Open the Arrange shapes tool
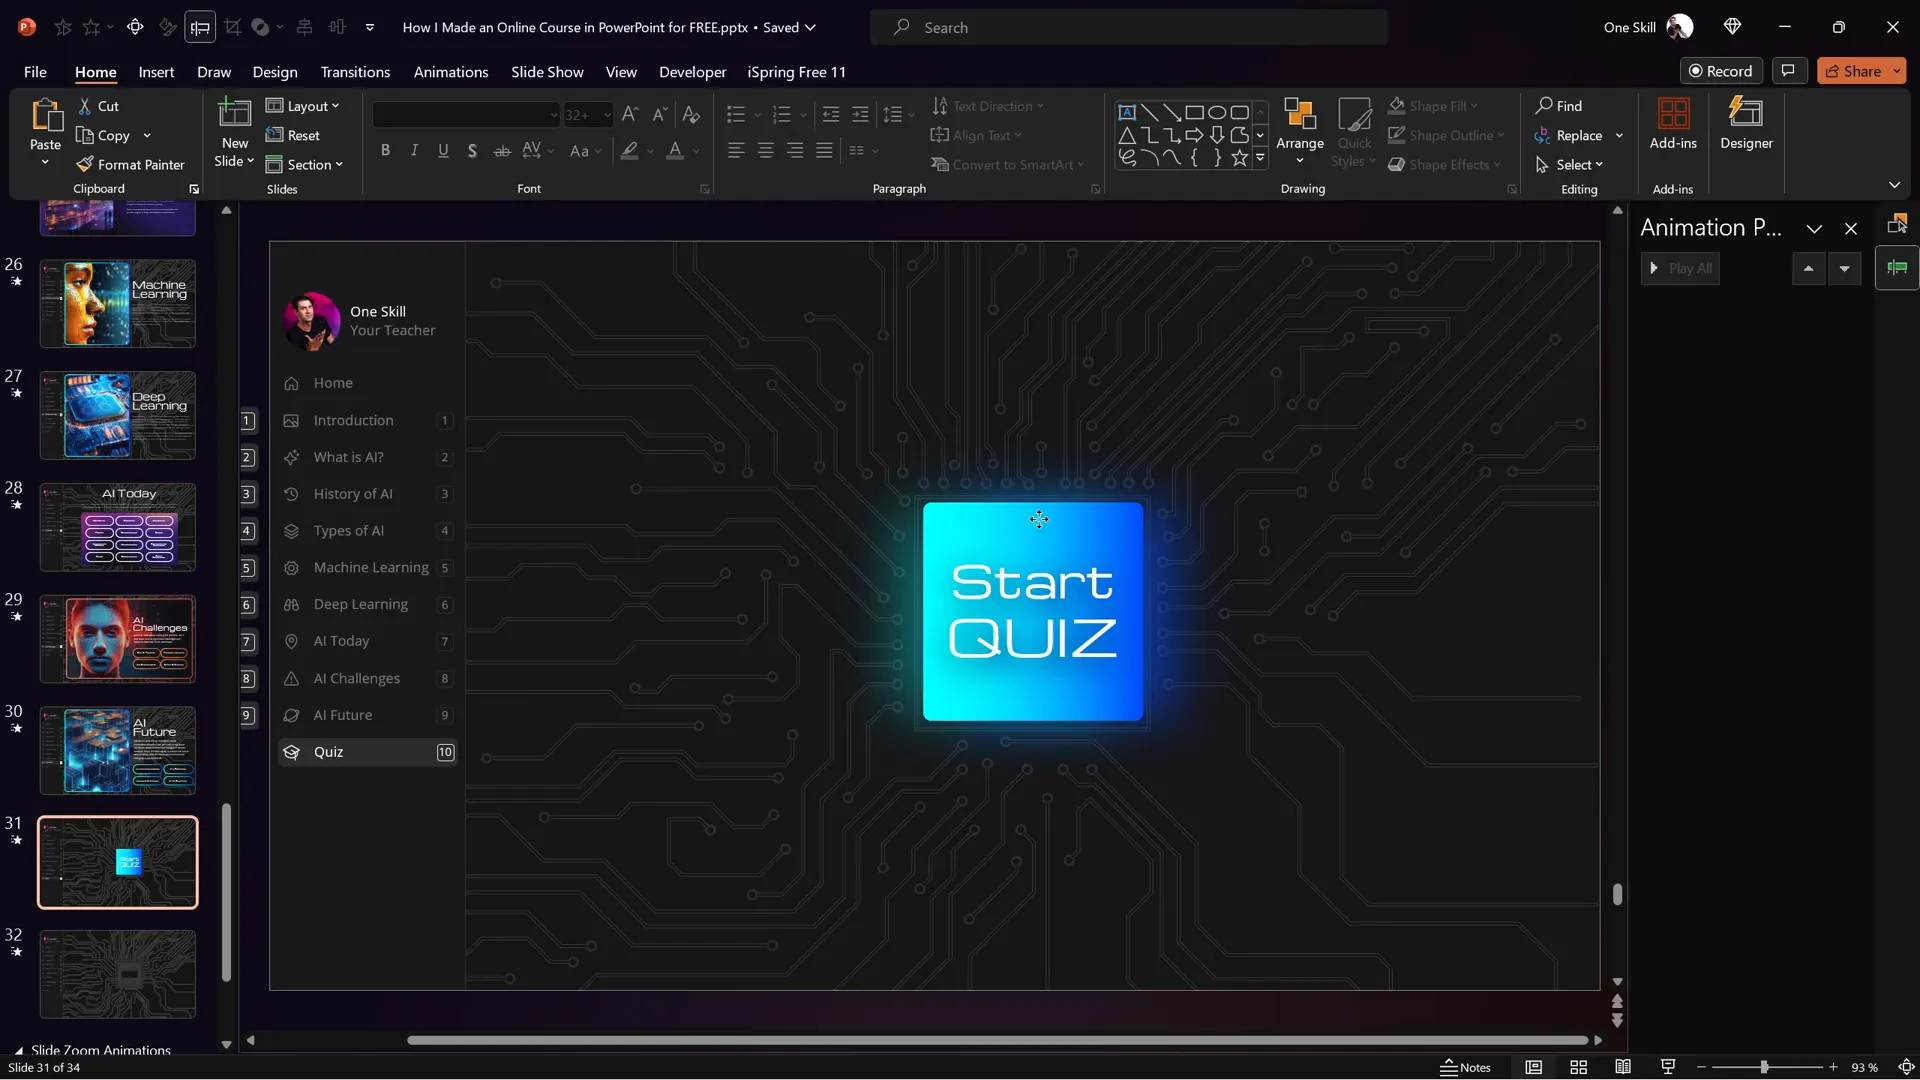The height and width of the screenshot is (1080, 1920). point(1300,131)
